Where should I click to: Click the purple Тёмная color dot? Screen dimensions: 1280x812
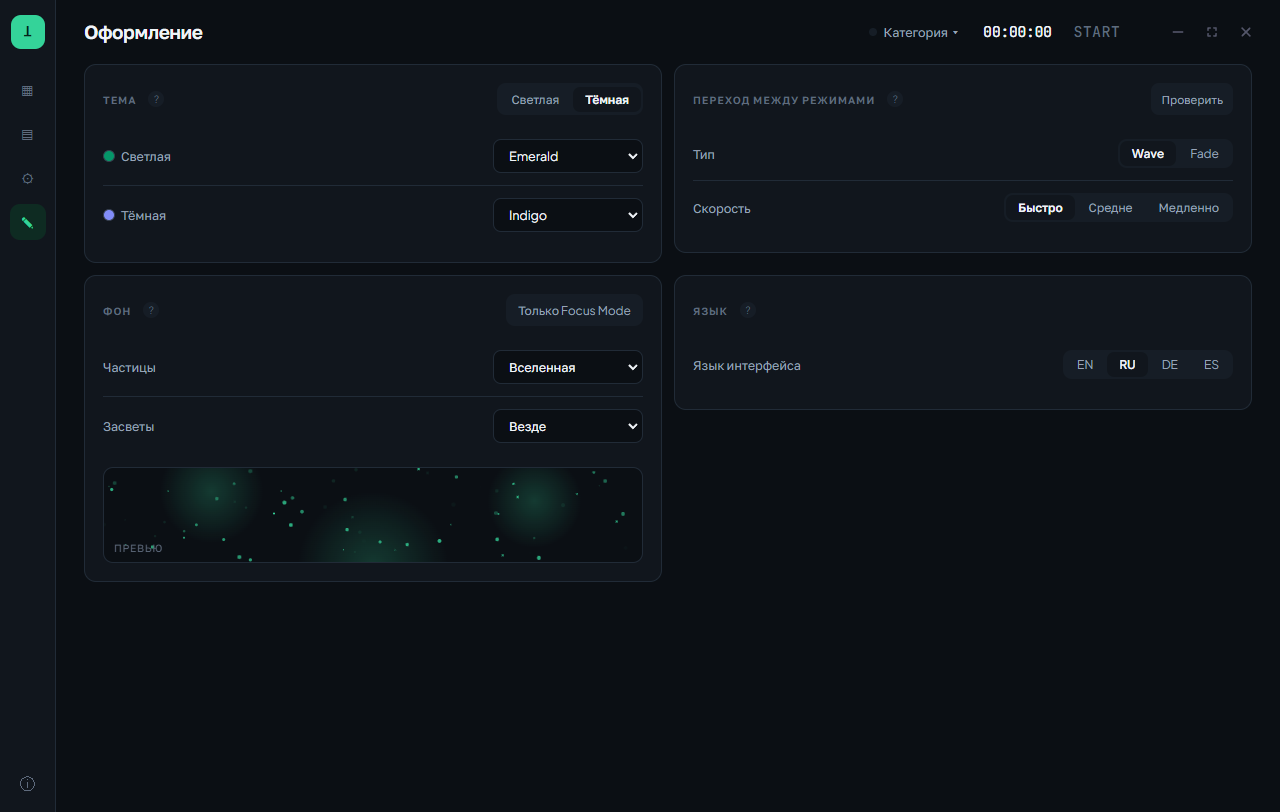(109, 215)
